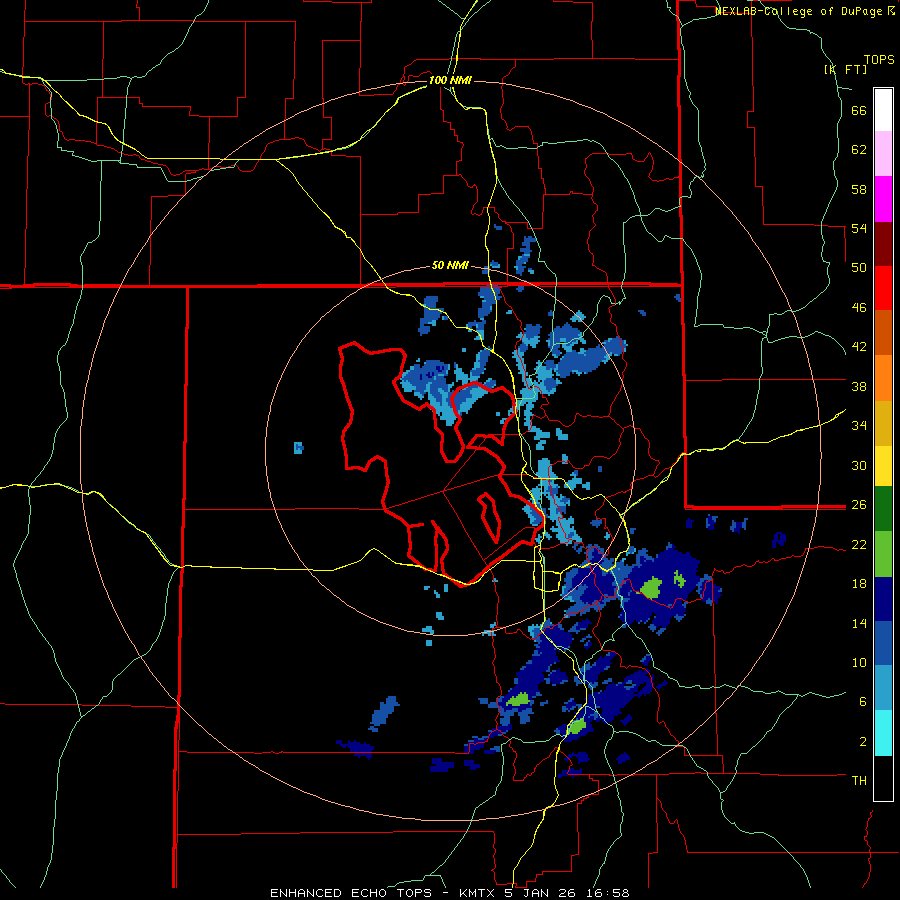Pick the bright orange legend band
This screenshot has width=900, height=900.
883,378
